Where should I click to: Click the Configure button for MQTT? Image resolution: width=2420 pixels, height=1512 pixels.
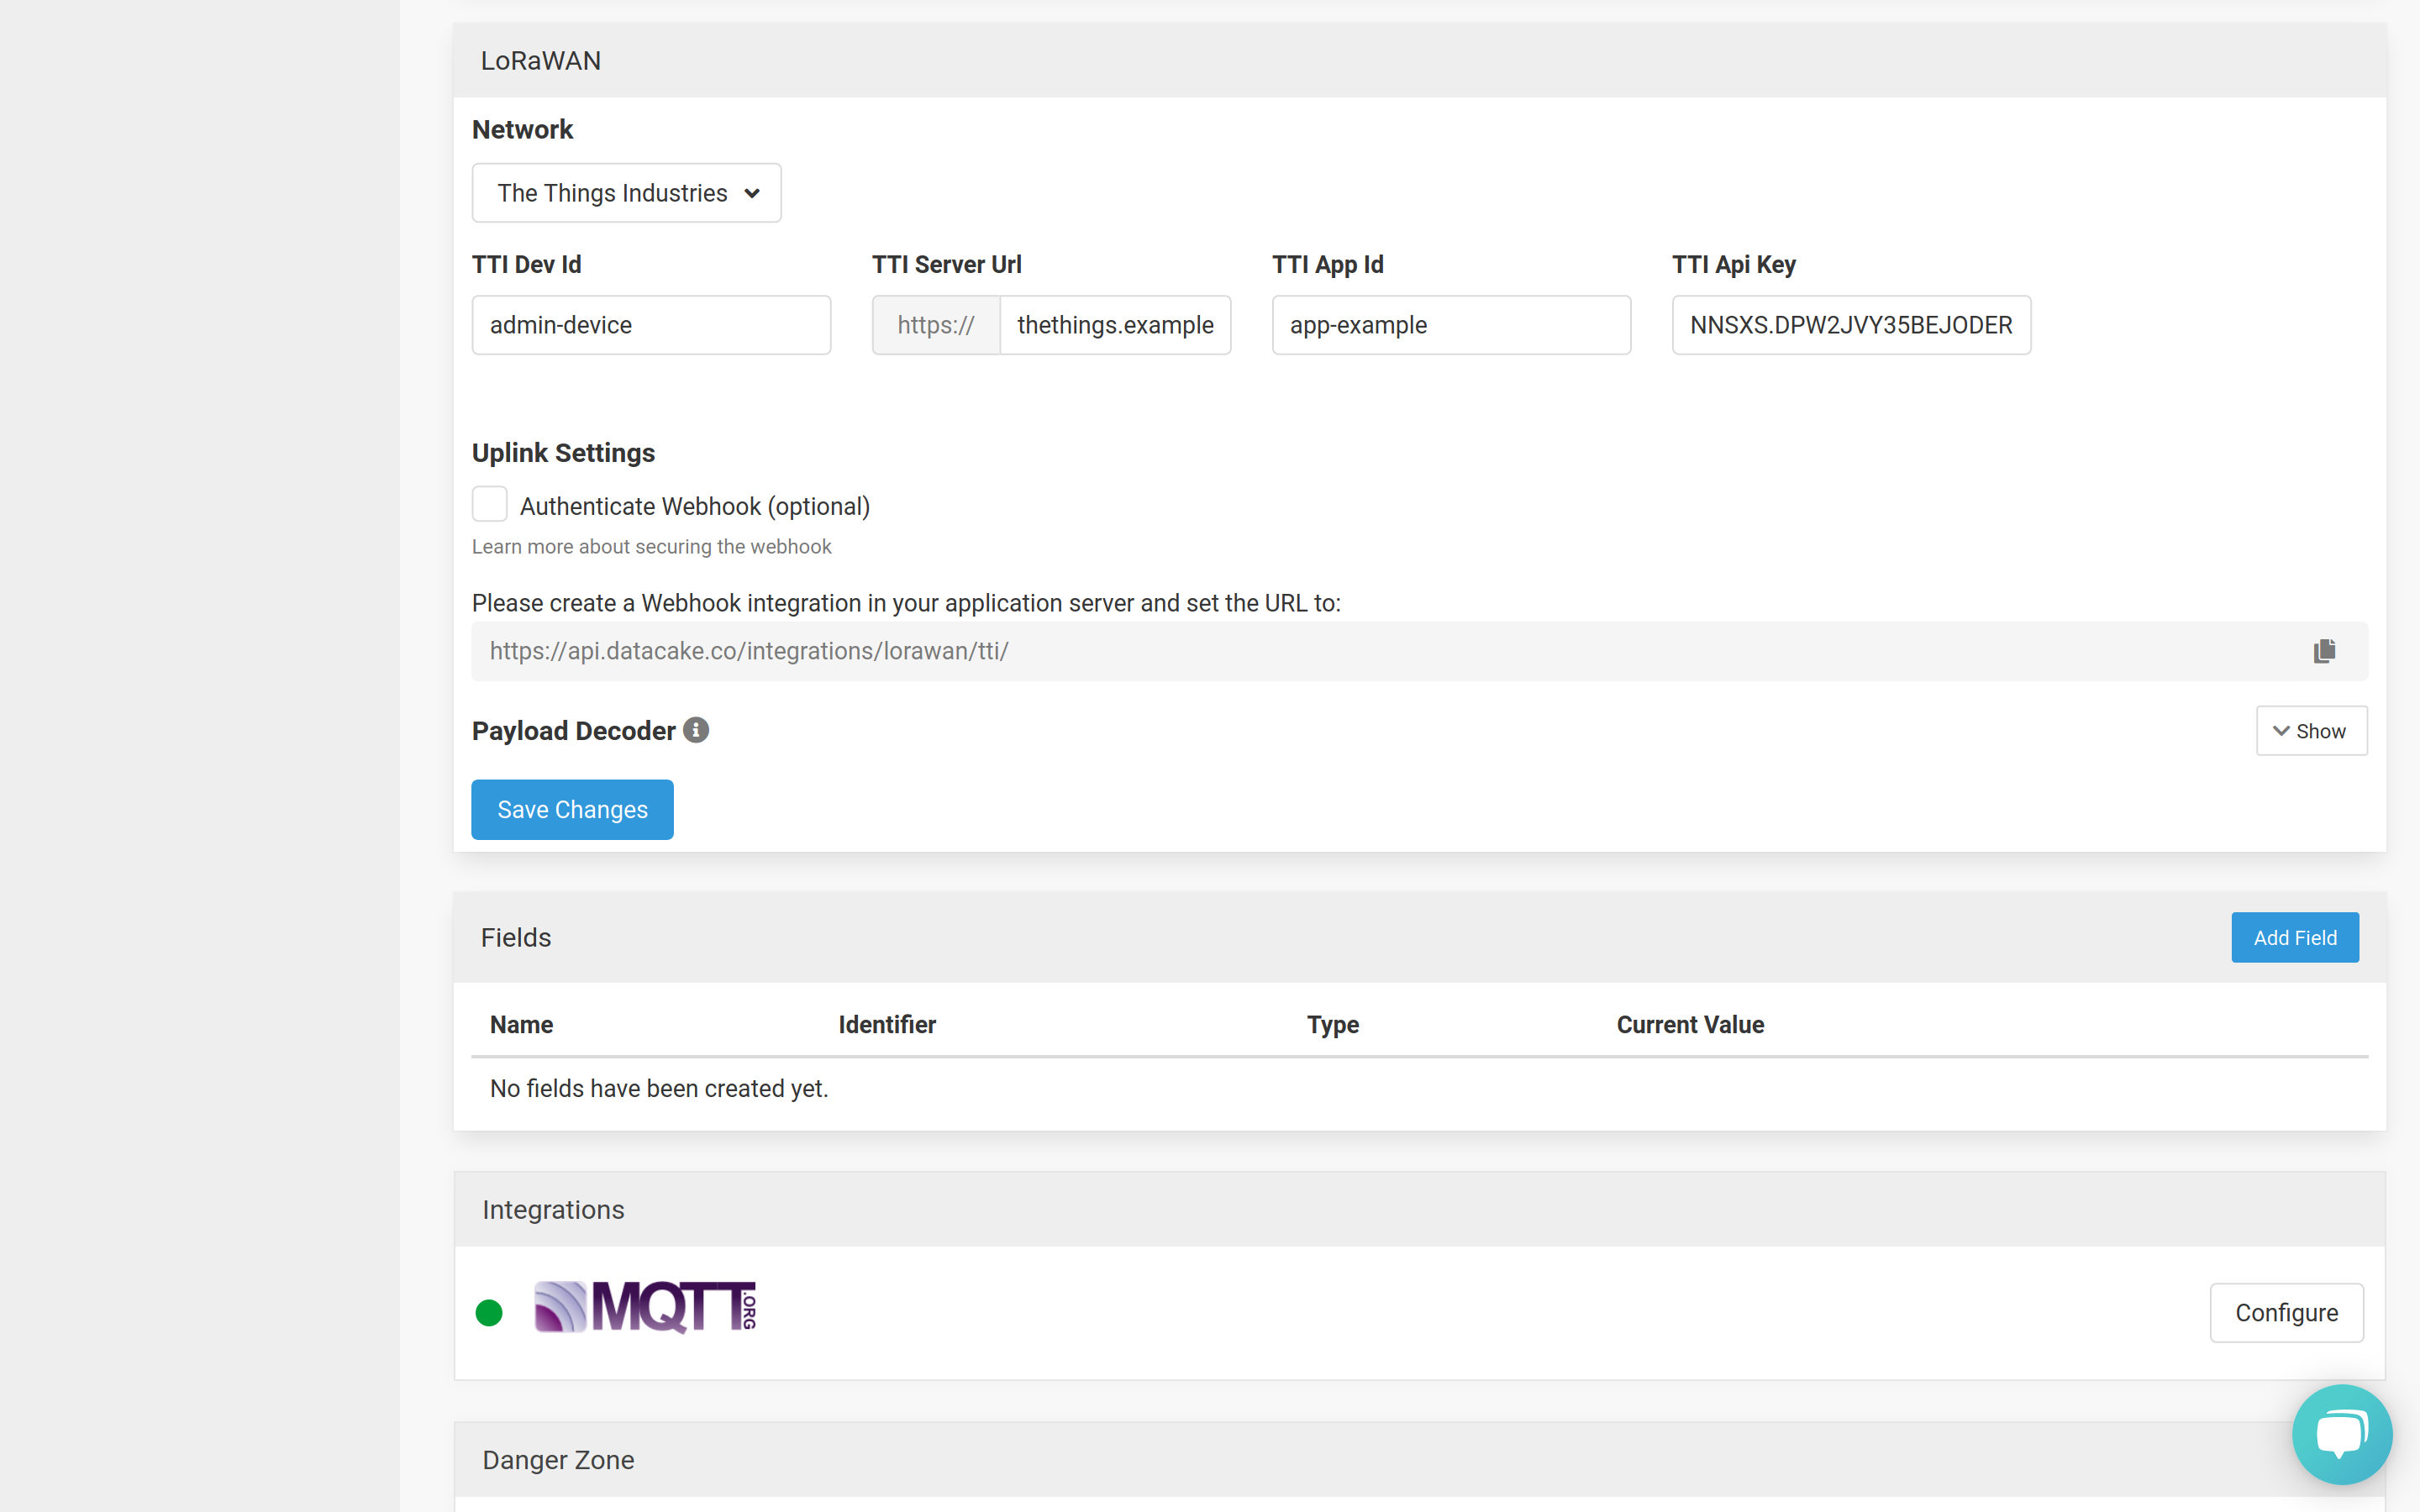[x=2286, y=1312]
